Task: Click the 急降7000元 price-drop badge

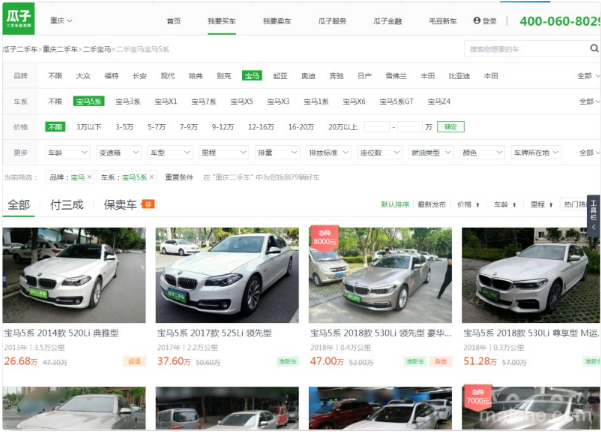Action: click(x=478, y=397)
